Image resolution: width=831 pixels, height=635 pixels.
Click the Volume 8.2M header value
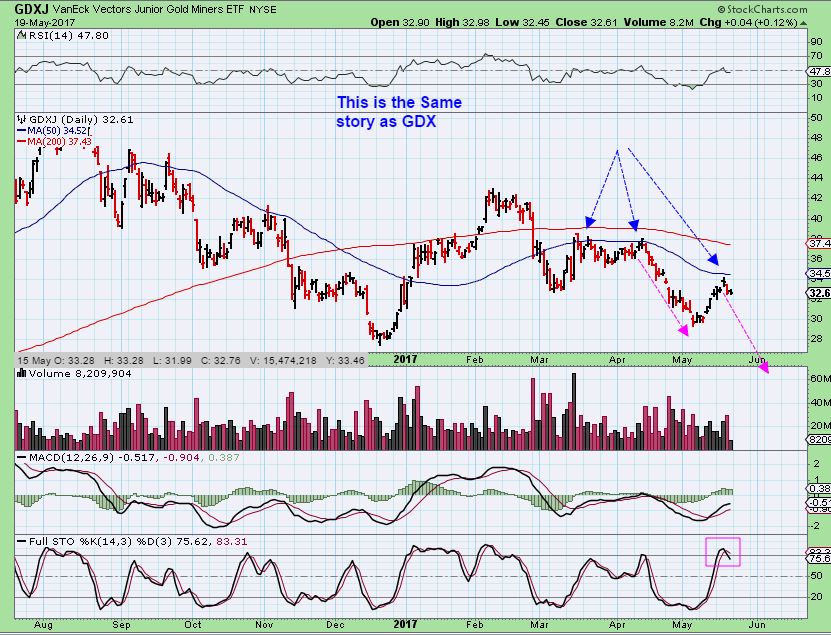pos(658,22)
